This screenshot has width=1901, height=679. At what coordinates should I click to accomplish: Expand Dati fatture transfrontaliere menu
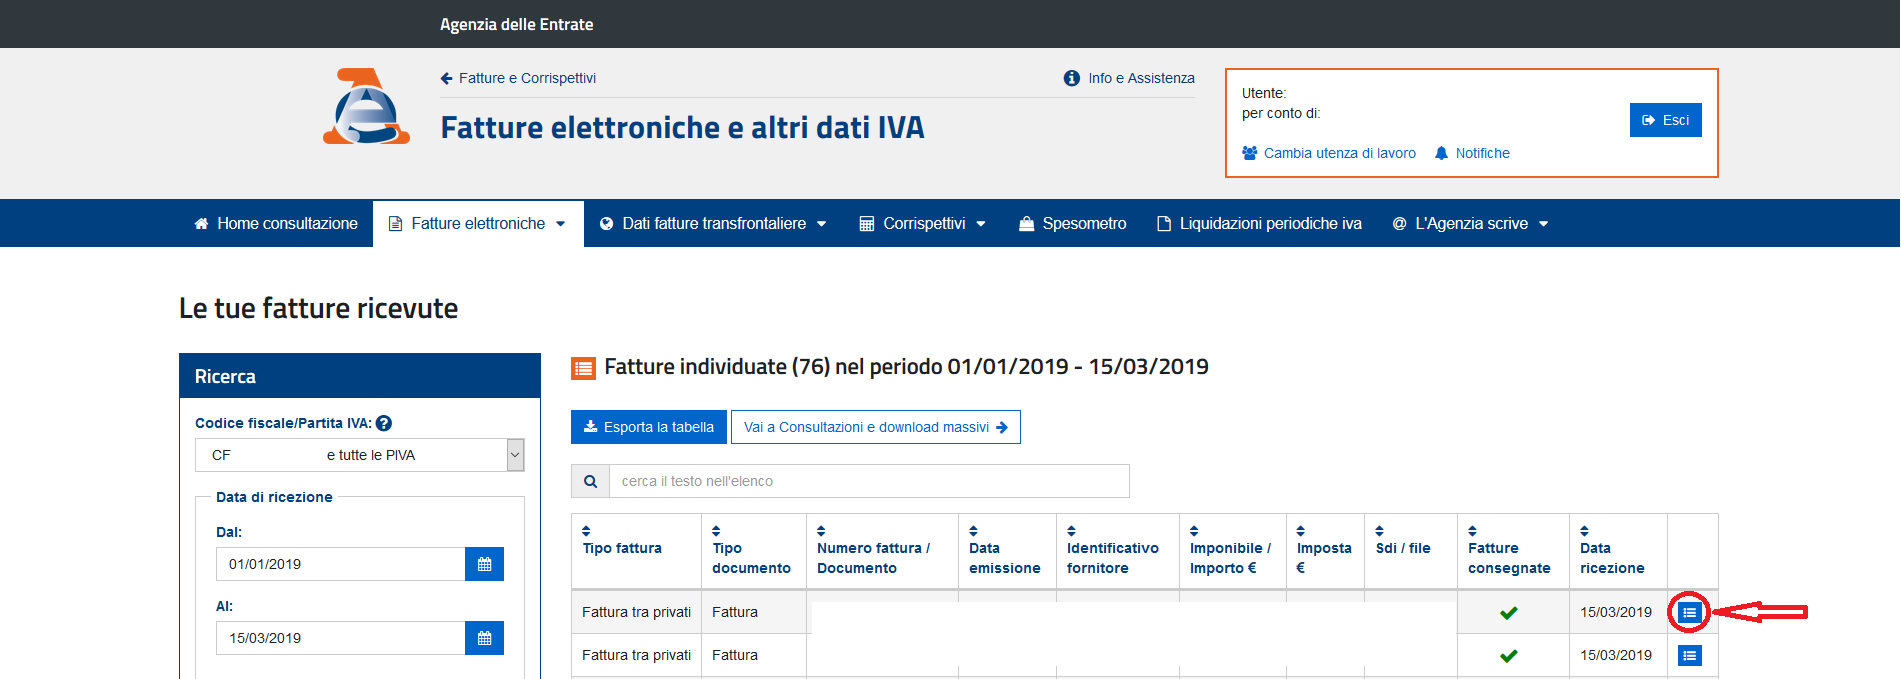[713, 223]
